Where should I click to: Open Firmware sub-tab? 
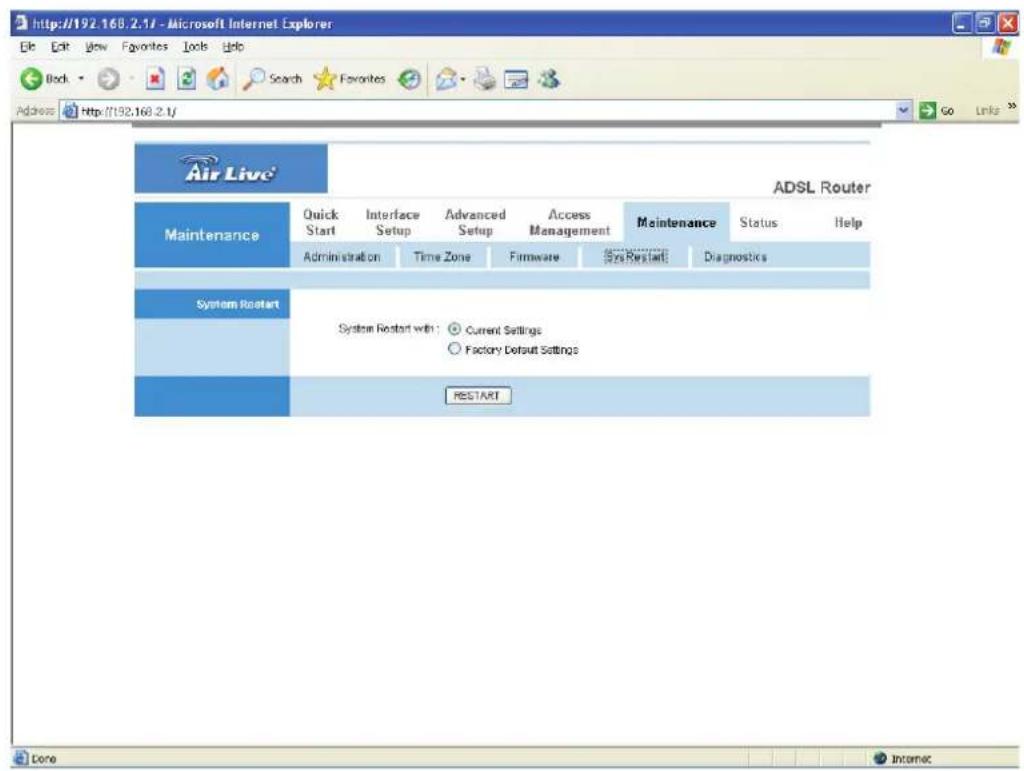(x=534, y=257)
